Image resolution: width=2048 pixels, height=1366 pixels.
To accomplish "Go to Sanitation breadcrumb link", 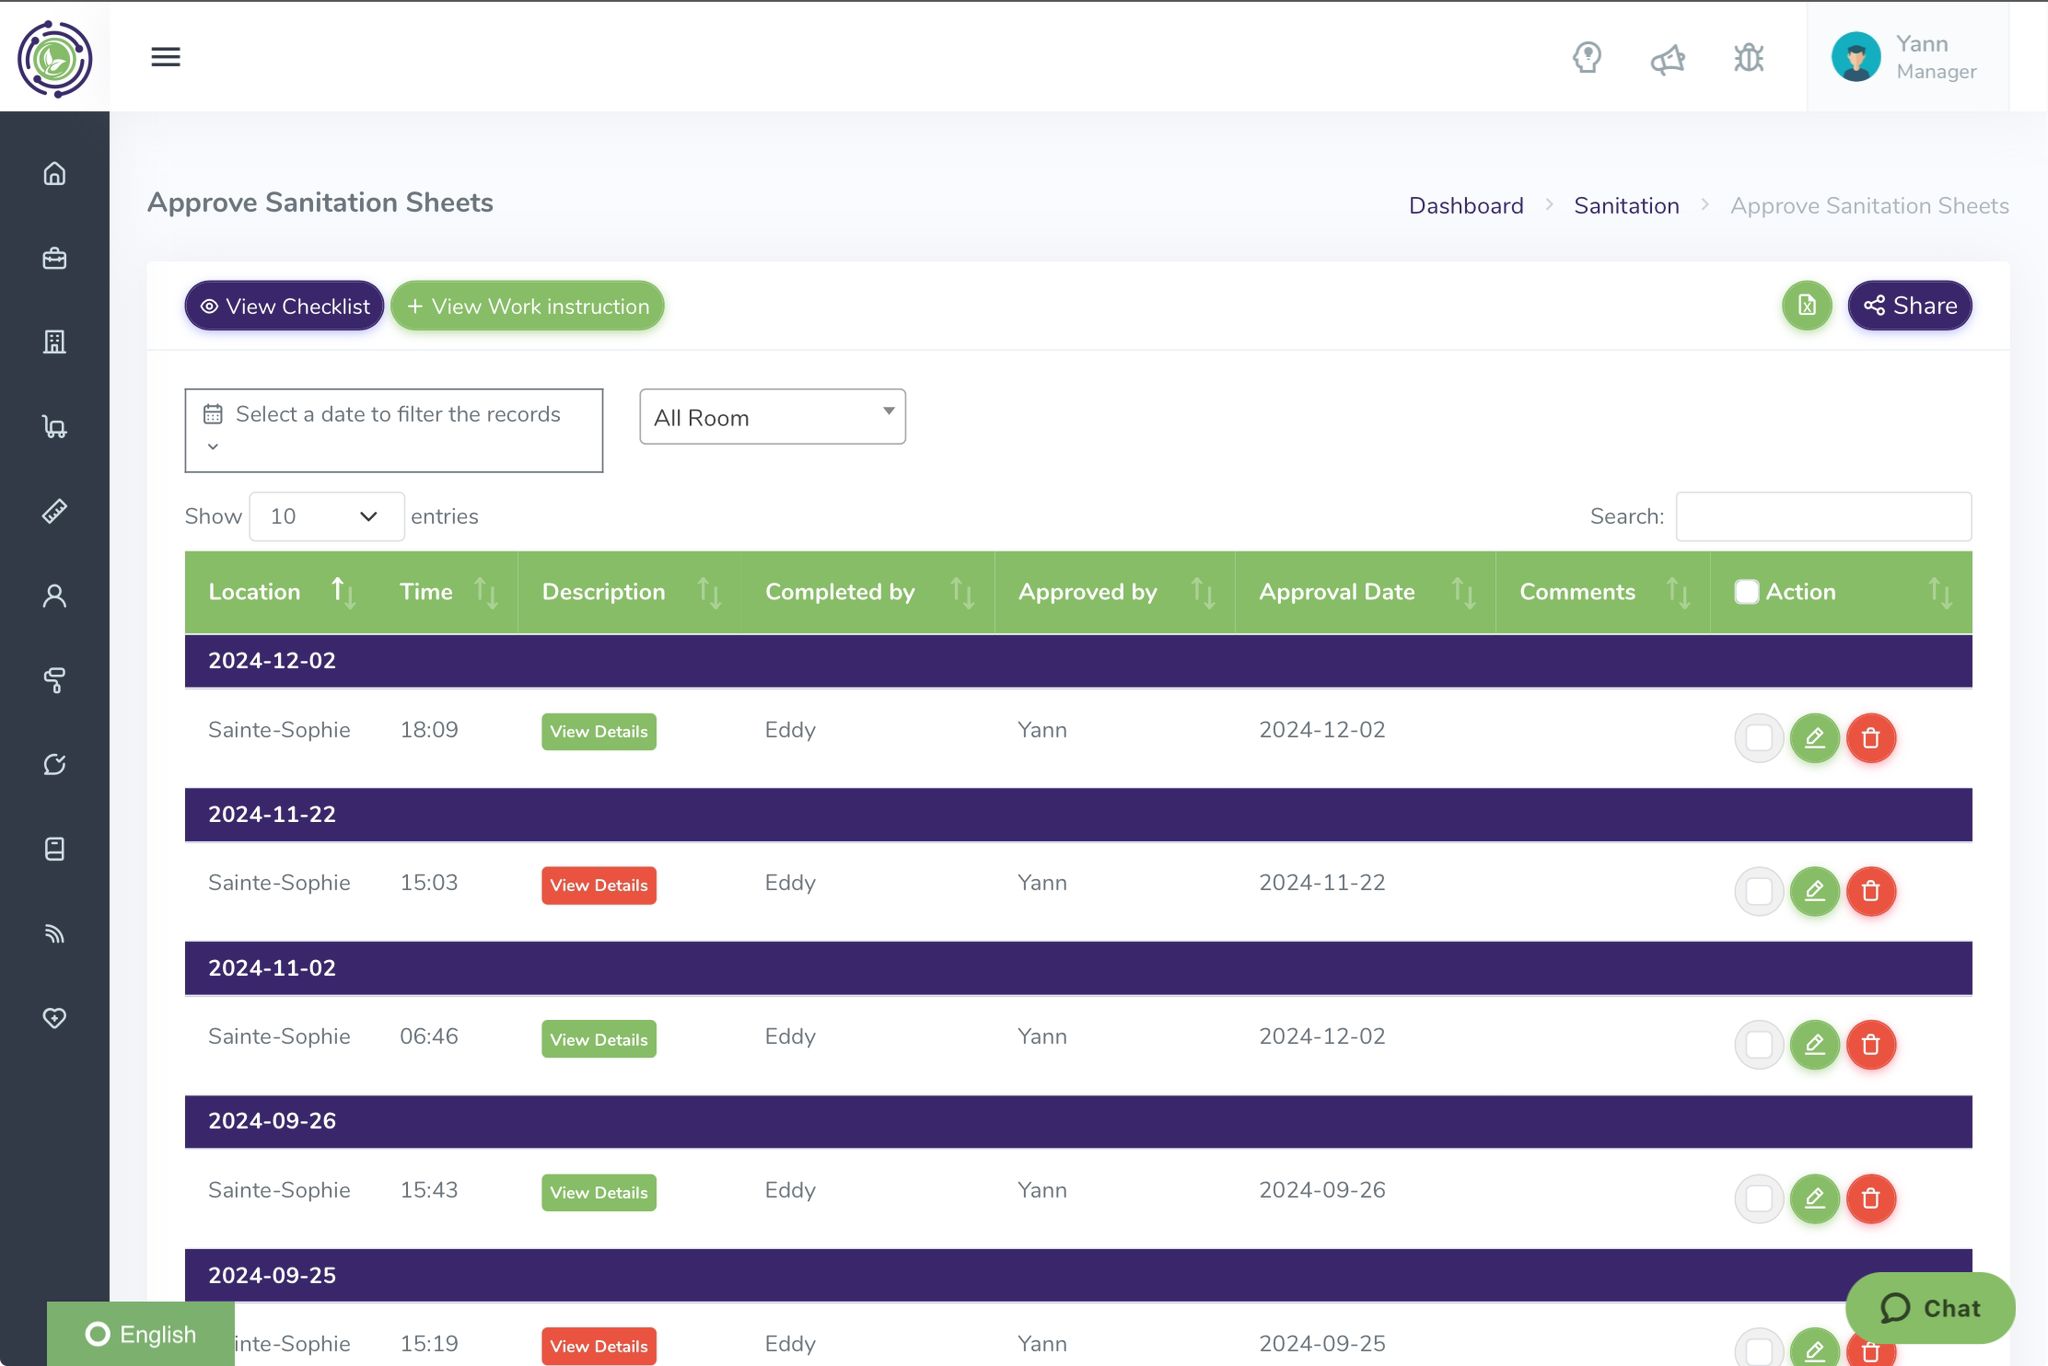I will click(x=1626, y=206).
